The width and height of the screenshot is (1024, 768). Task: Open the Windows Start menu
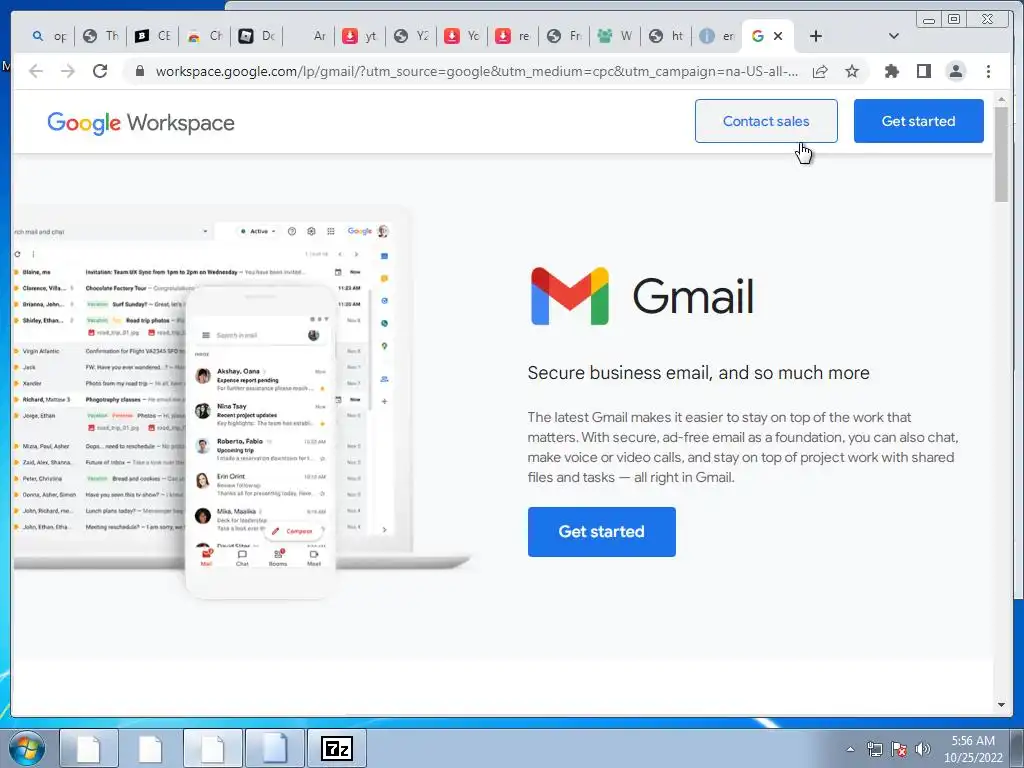click(x=26, y=748)
